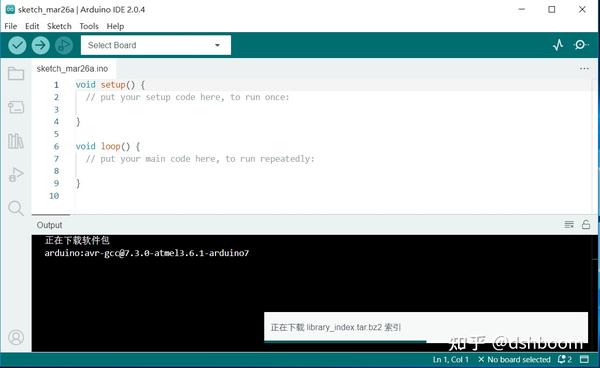Open the Search sidebar panel
Viewport: 600px width, 368px height.
16,208
